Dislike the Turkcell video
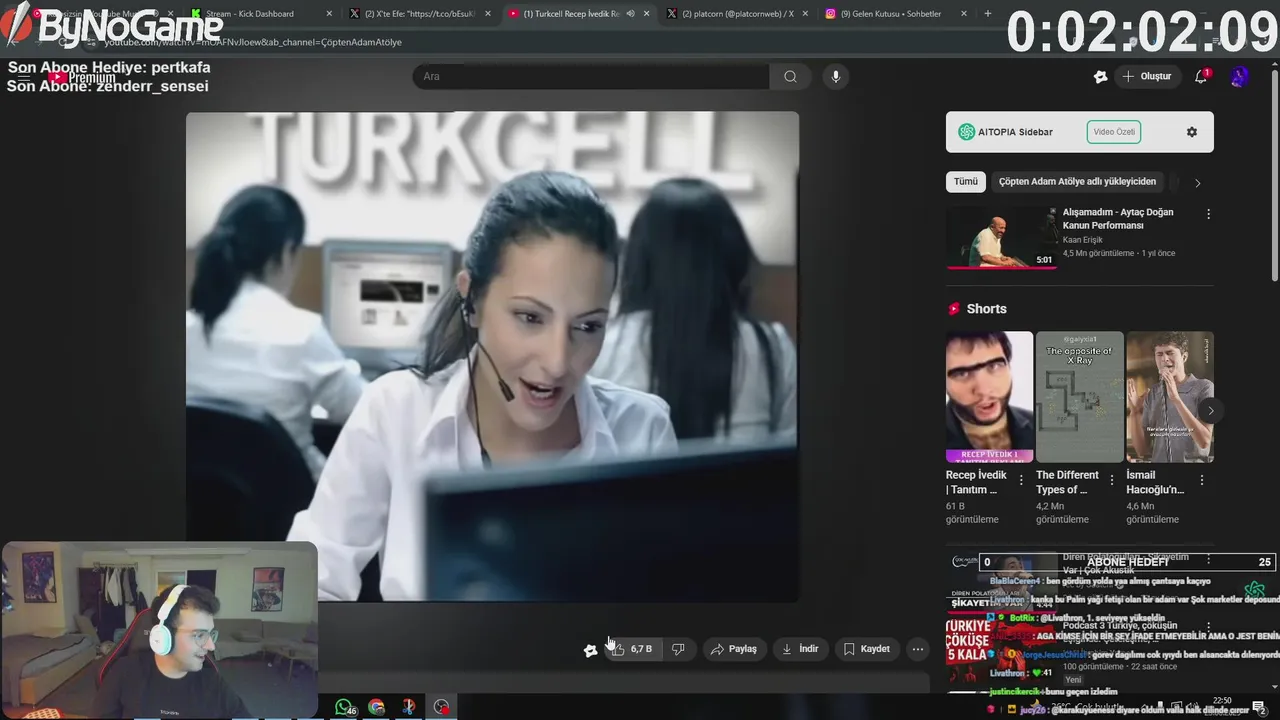The height and width of the screenshot is (720, 1280). (678, 649)
